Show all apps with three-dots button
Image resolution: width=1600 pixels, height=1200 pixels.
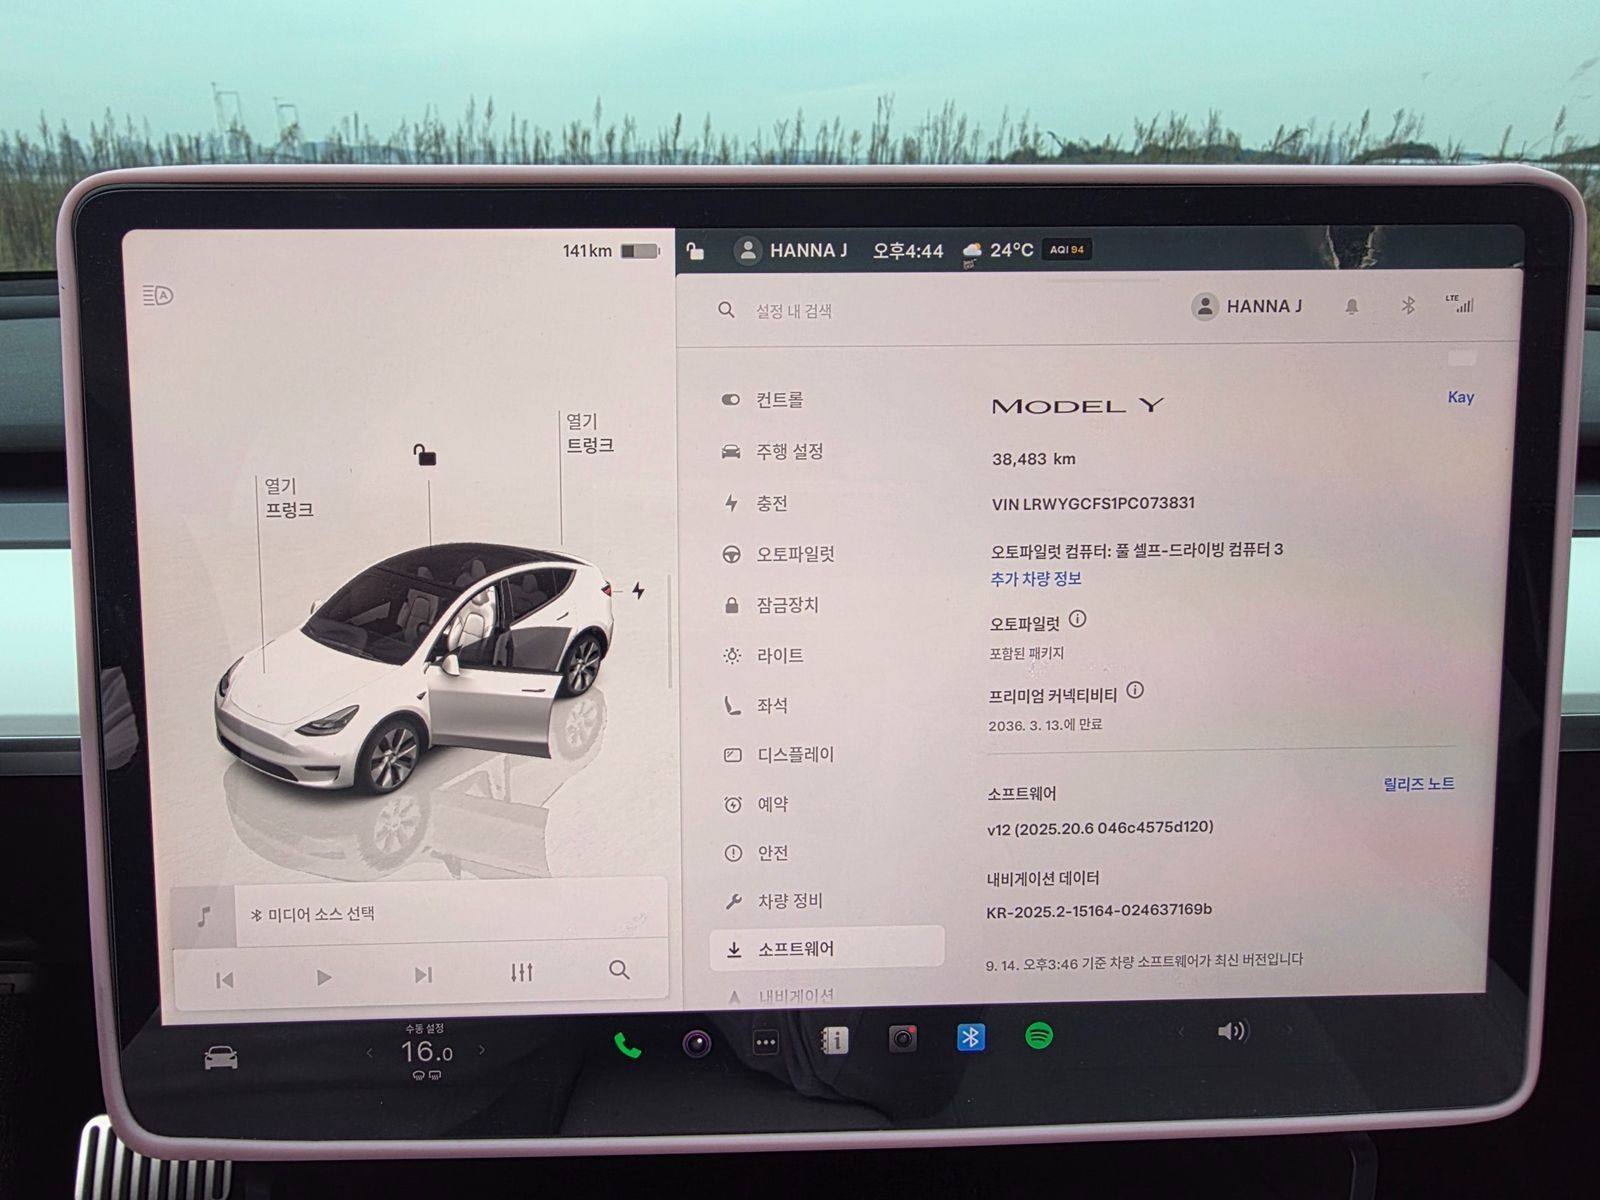[765, 1043]
